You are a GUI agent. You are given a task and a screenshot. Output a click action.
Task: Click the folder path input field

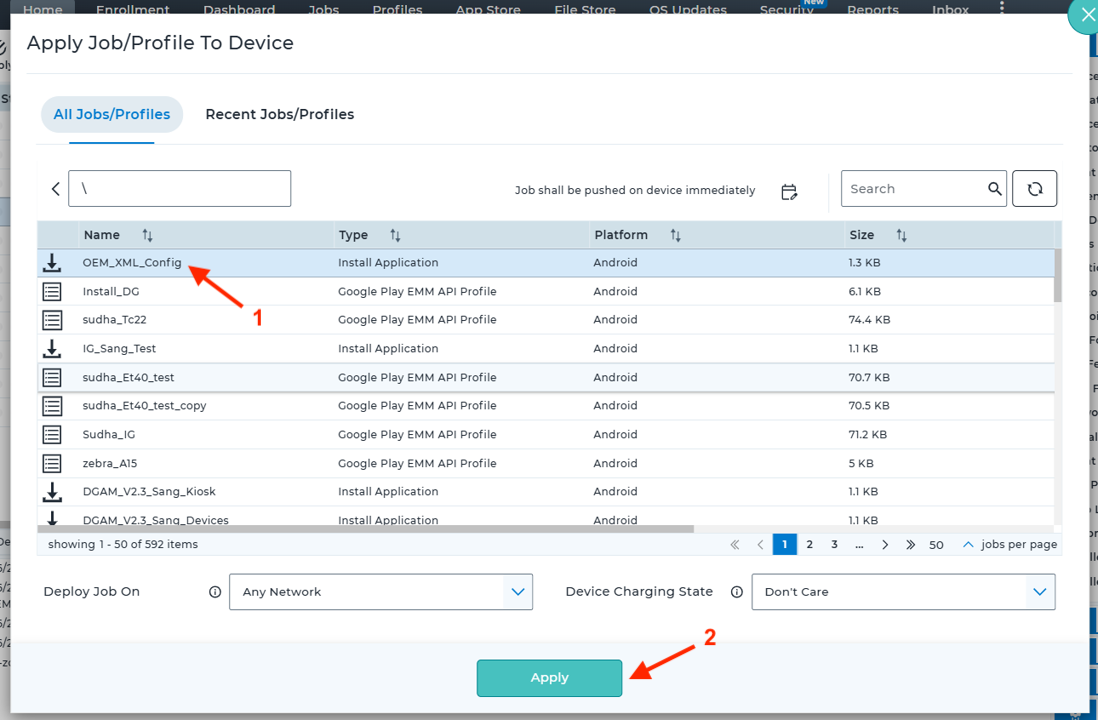[180, 189]
